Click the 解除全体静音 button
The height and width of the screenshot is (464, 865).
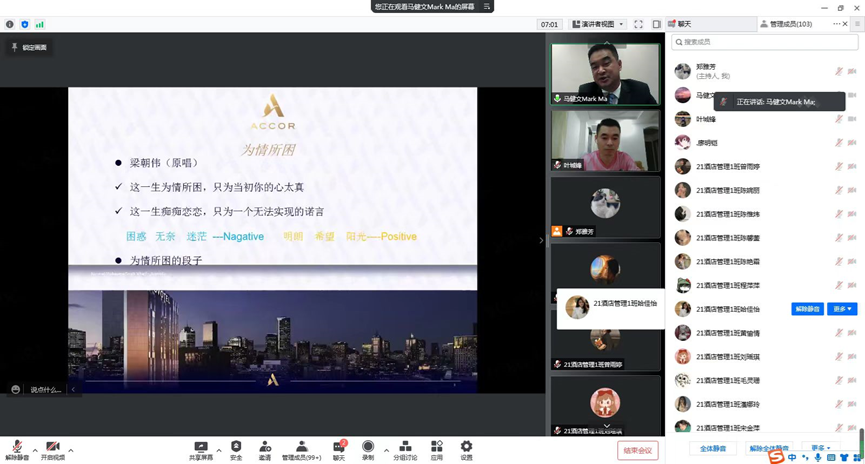[769, 448]
